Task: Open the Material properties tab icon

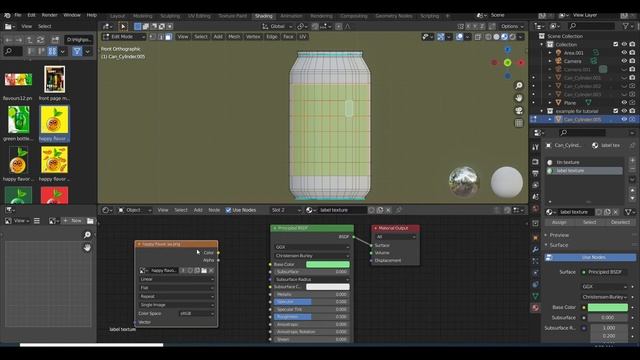Action: (535, 308)
